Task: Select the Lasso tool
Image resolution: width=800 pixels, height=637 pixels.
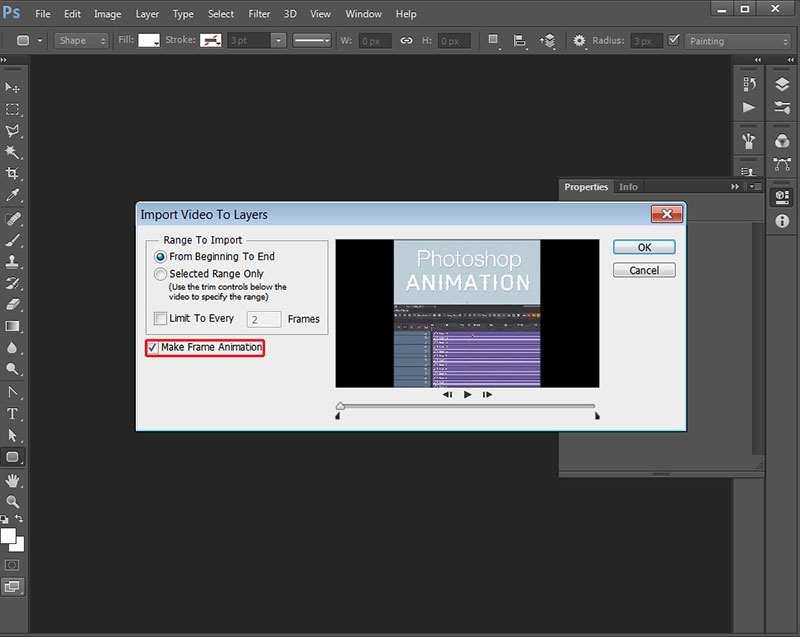Action: [12, 131]
